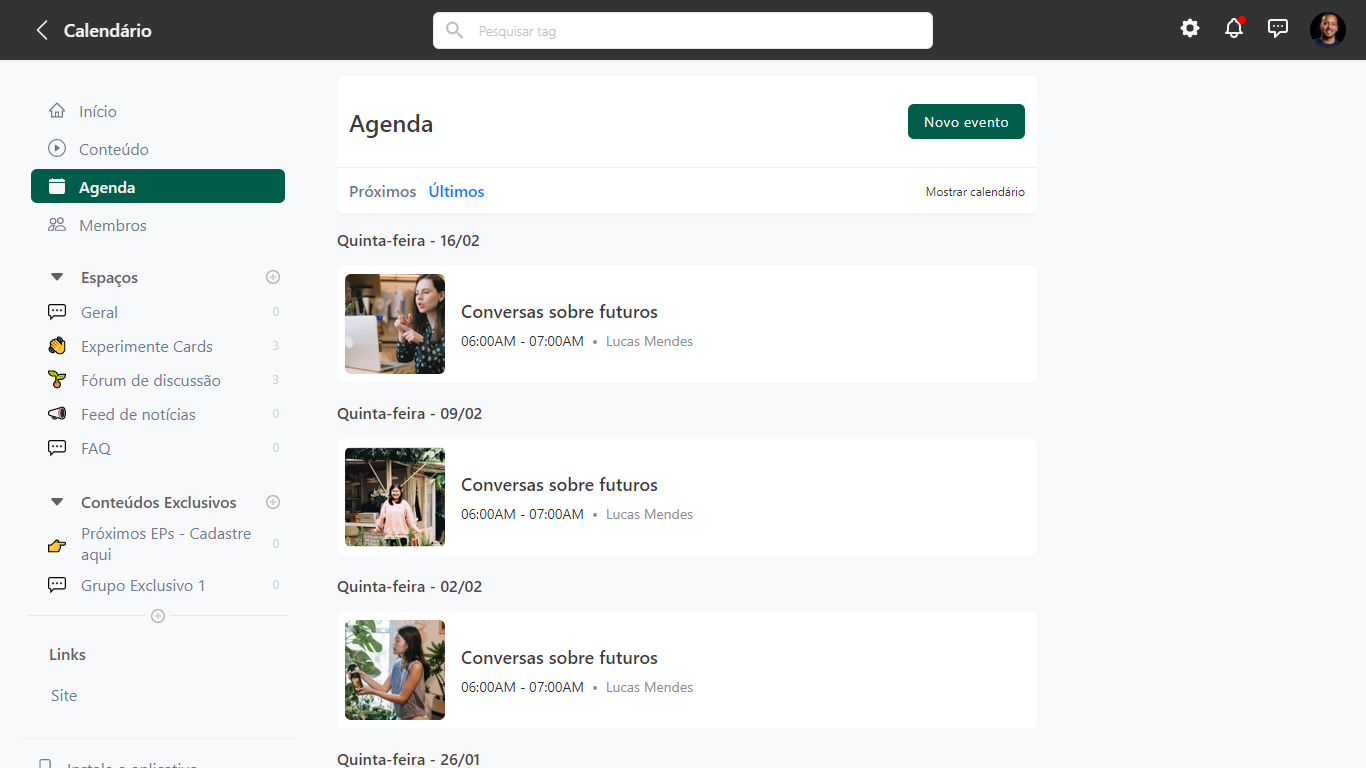Select the Últimos tab
The image size is (1366, 768).
456,191
